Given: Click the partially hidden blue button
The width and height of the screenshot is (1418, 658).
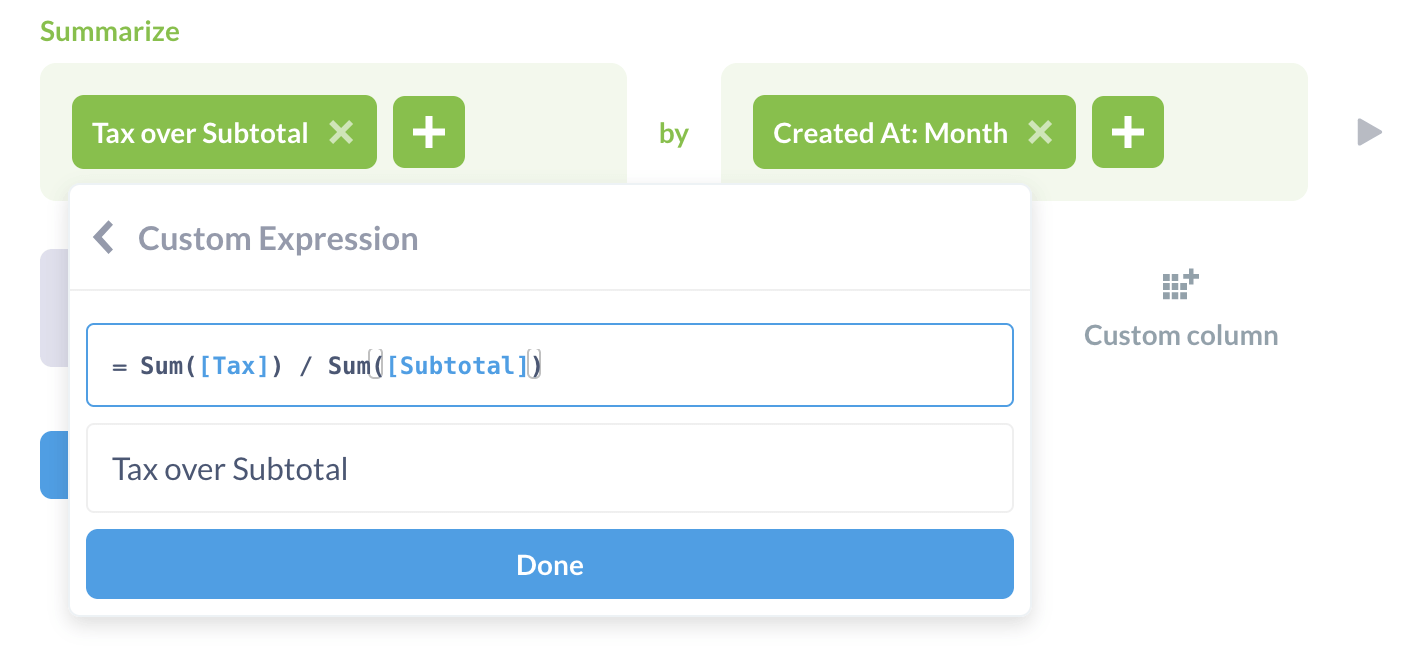Looking at the screenshot, I should pos(53,465).
